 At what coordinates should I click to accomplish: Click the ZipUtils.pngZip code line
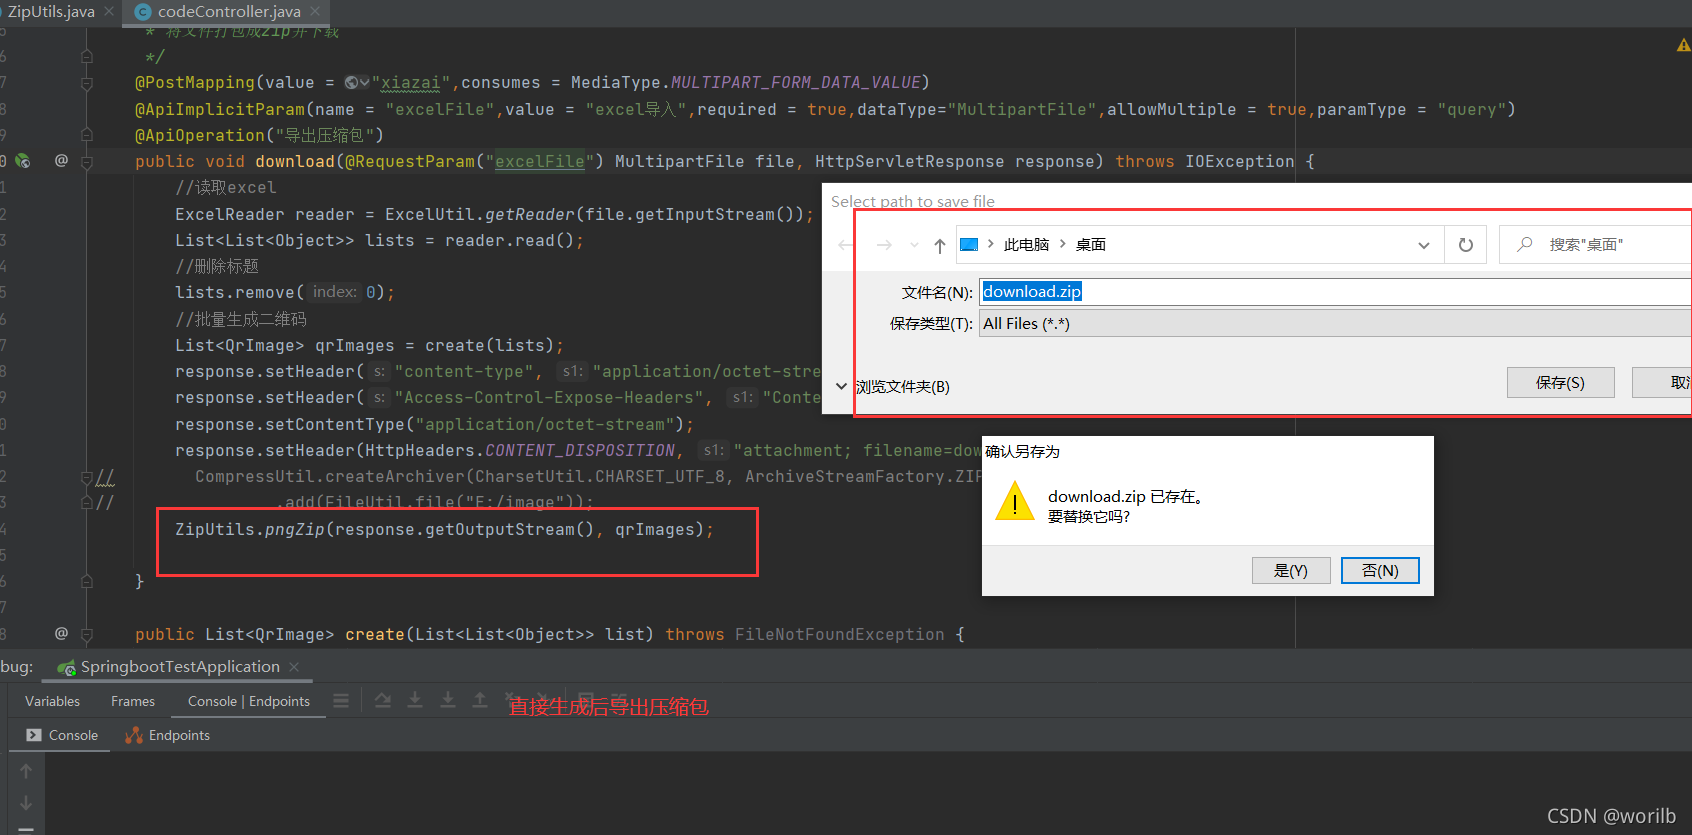(444, 529)
